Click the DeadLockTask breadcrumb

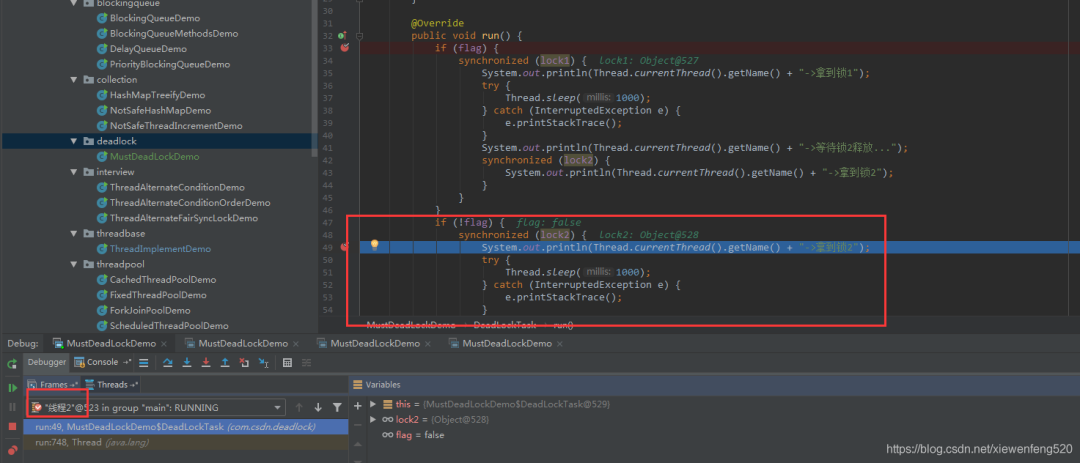(x=505, y=325)
